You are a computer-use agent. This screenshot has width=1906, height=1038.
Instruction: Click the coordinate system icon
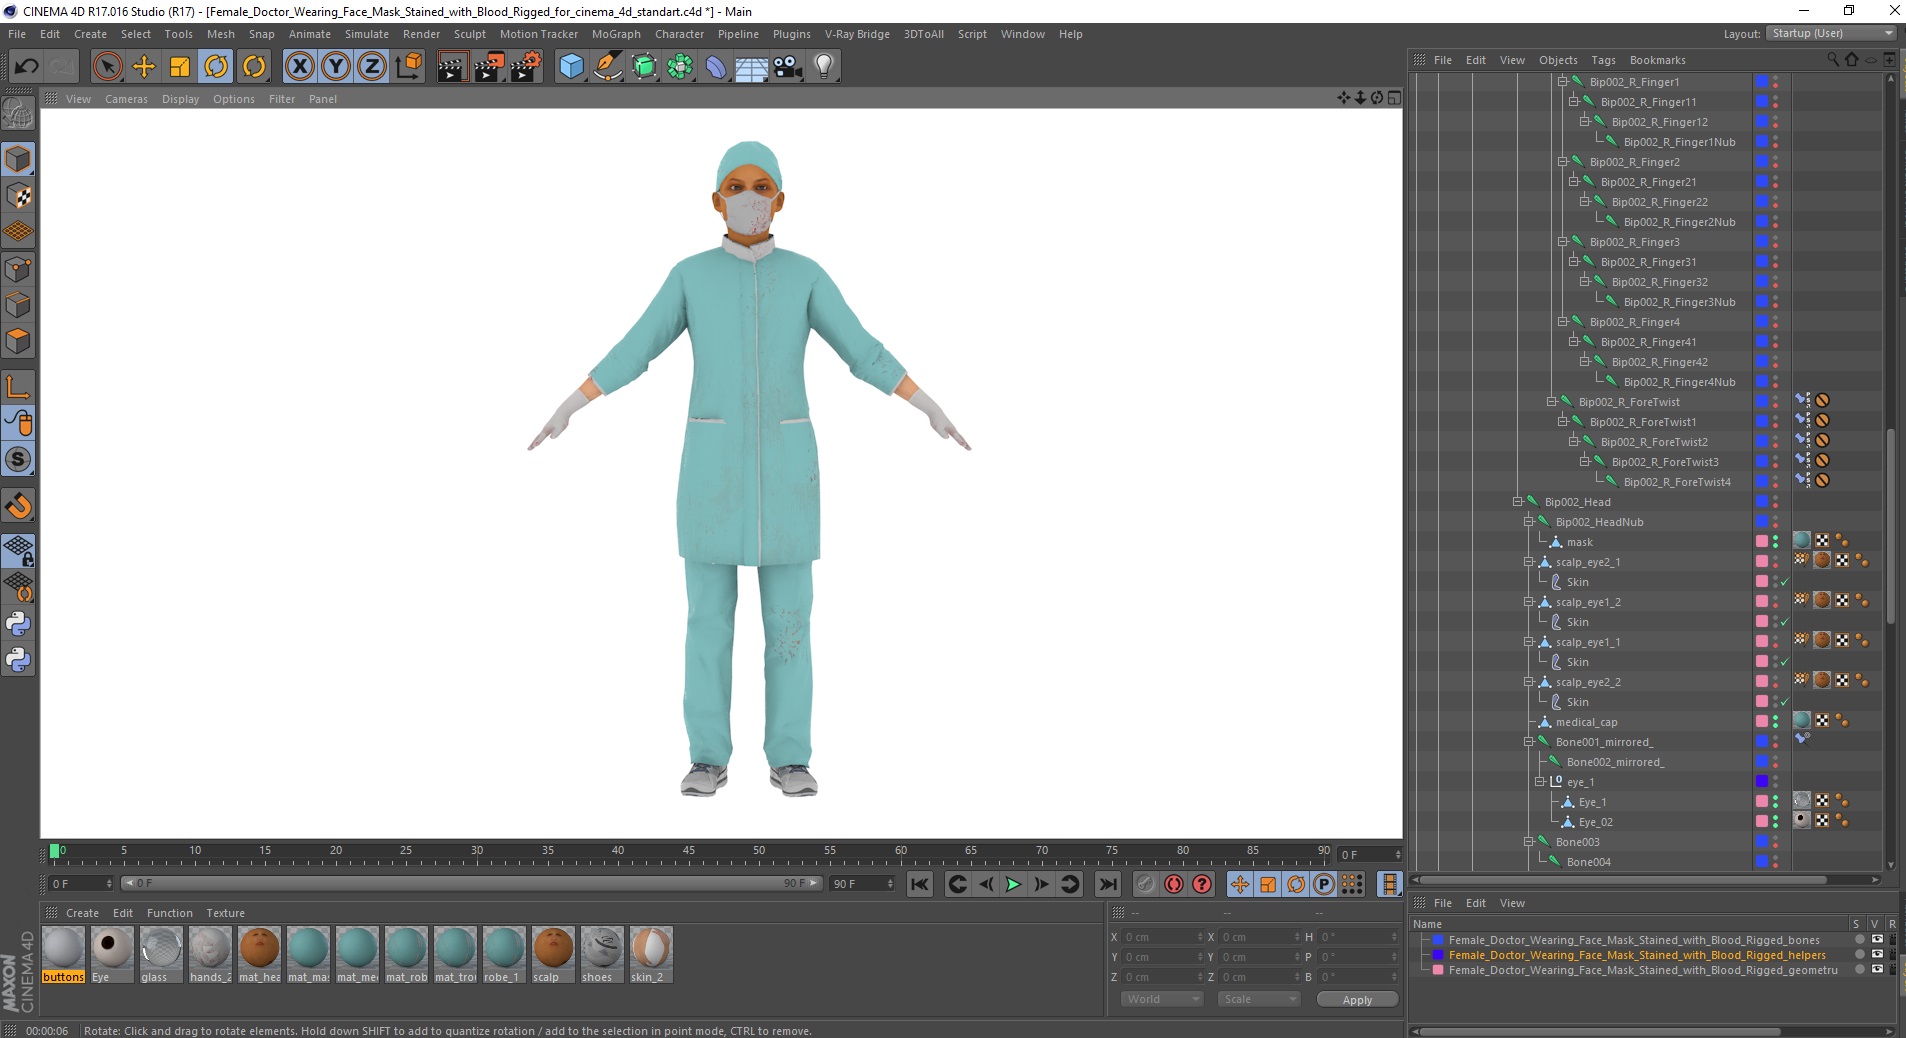click(x=408, y=67)
